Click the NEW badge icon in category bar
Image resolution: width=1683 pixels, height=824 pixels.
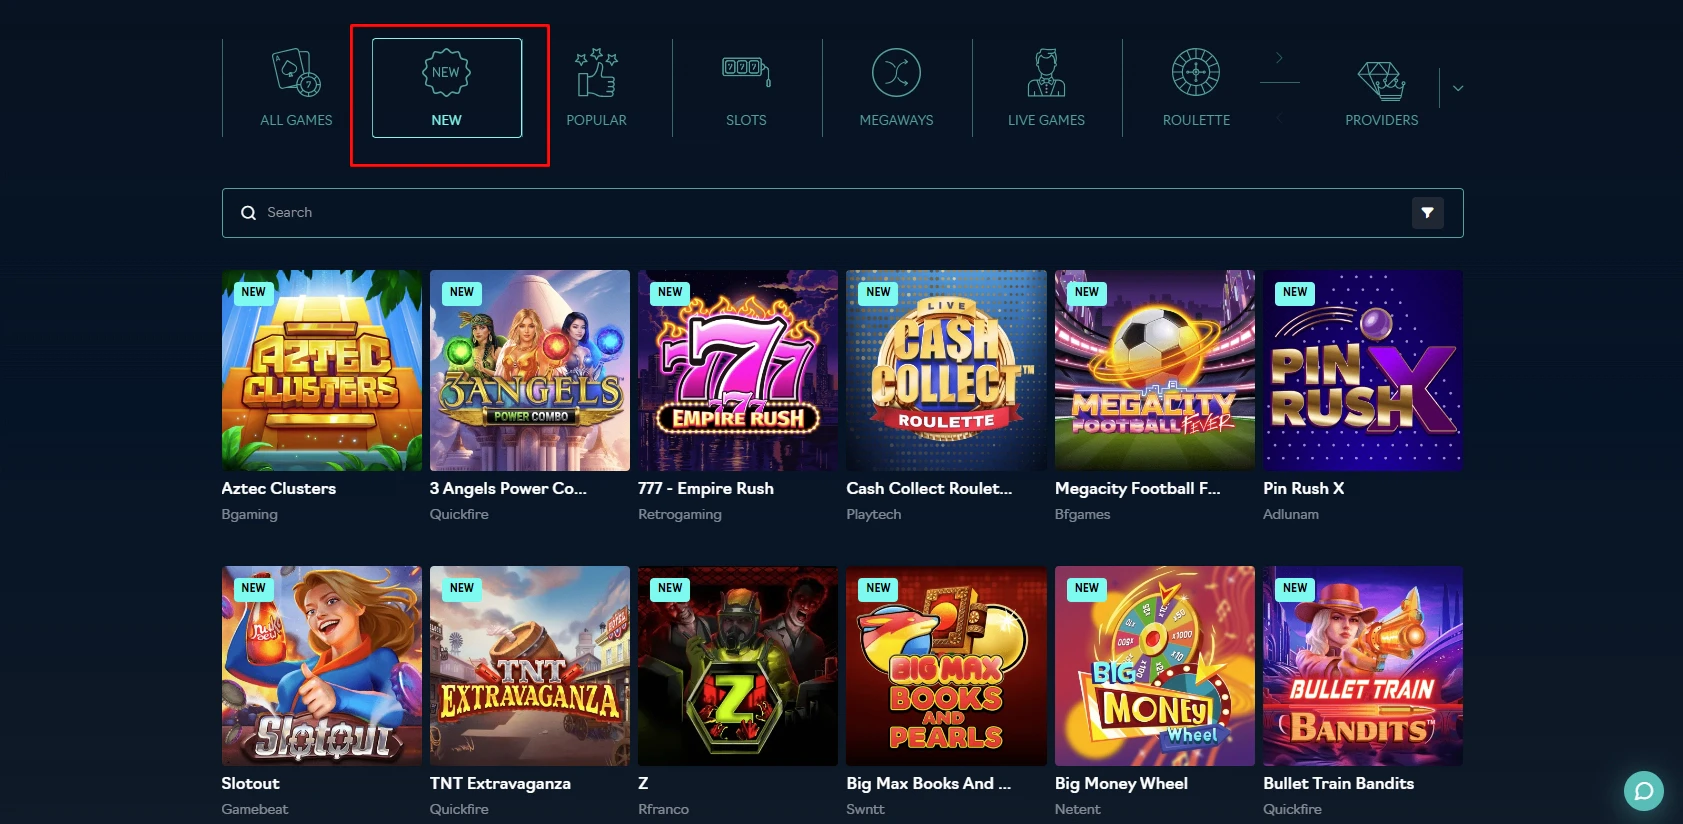click(x=446, y=72)
